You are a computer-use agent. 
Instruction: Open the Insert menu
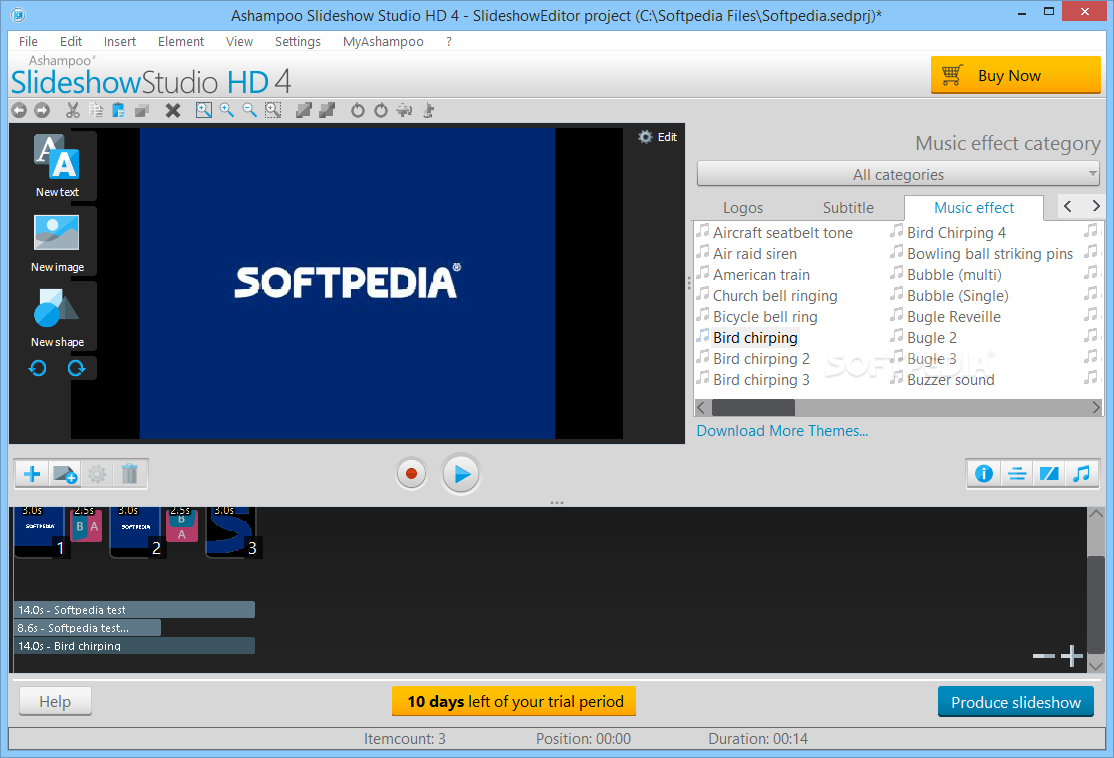(119, 41)
